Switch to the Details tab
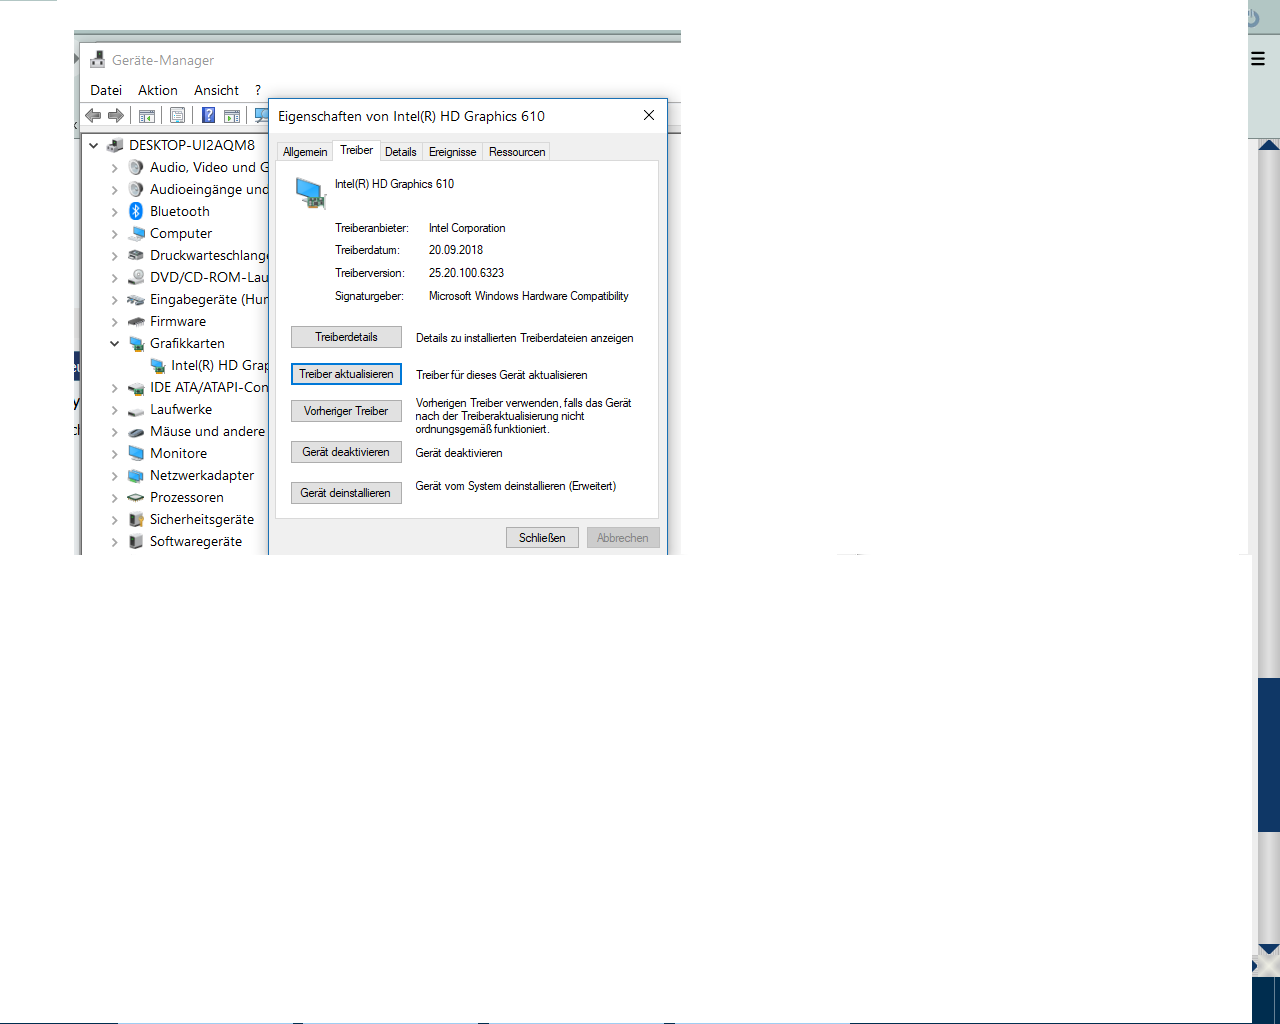 (401, 152)
